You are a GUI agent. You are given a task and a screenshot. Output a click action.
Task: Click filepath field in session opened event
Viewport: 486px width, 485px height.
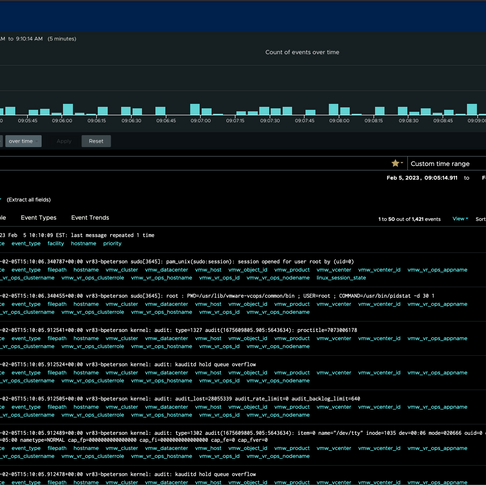(x=57, y=270)
